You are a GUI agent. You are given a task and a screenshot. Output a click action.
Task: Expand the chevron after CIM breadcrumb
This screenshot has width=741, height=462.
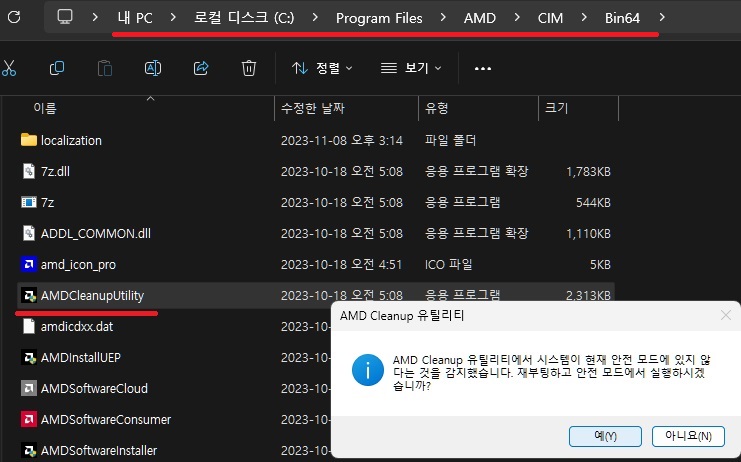[584, 17]
